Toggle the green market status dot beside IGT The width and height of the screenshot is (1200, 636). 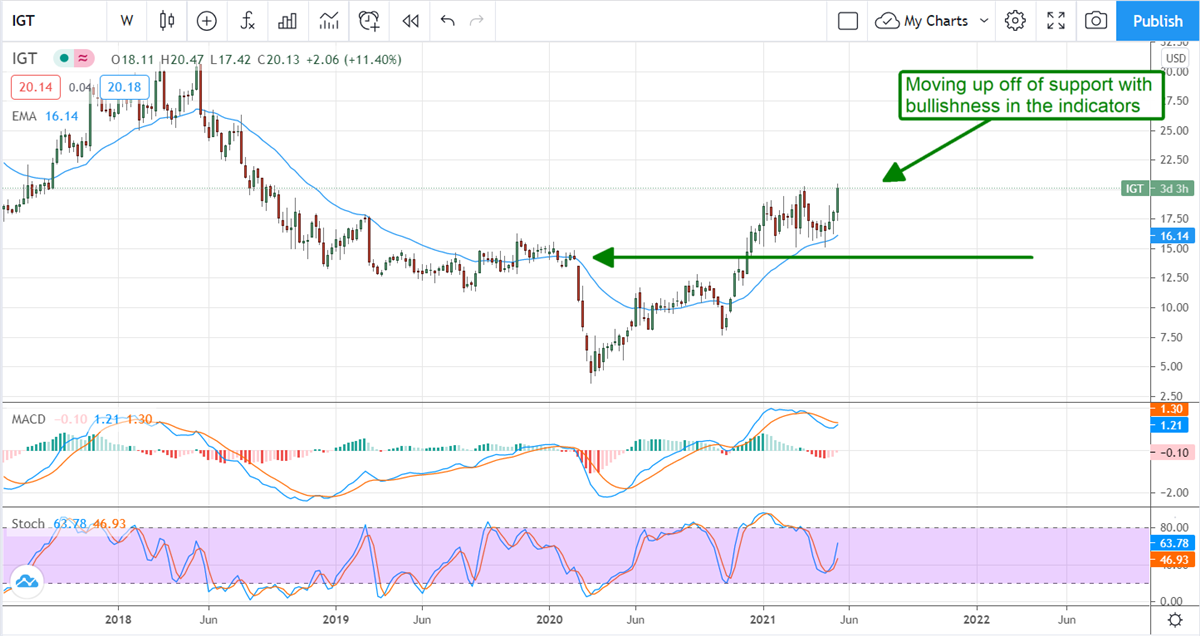point(64,59)
